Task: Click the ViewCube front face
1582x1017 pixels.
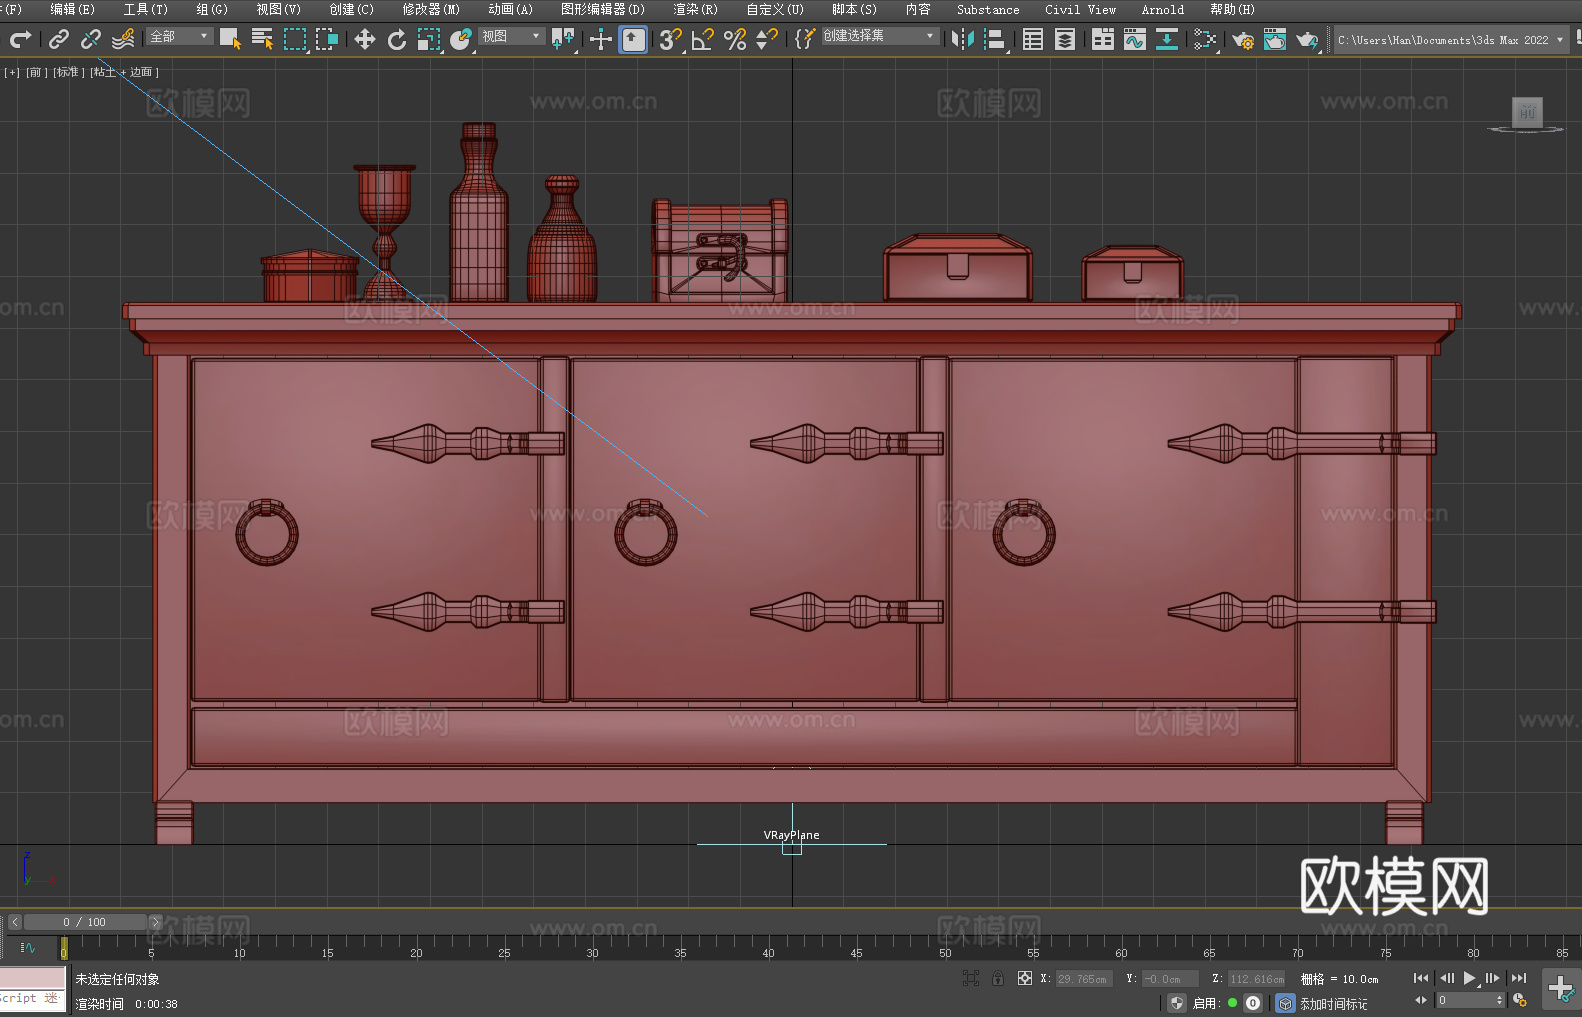Action: 1527,112
